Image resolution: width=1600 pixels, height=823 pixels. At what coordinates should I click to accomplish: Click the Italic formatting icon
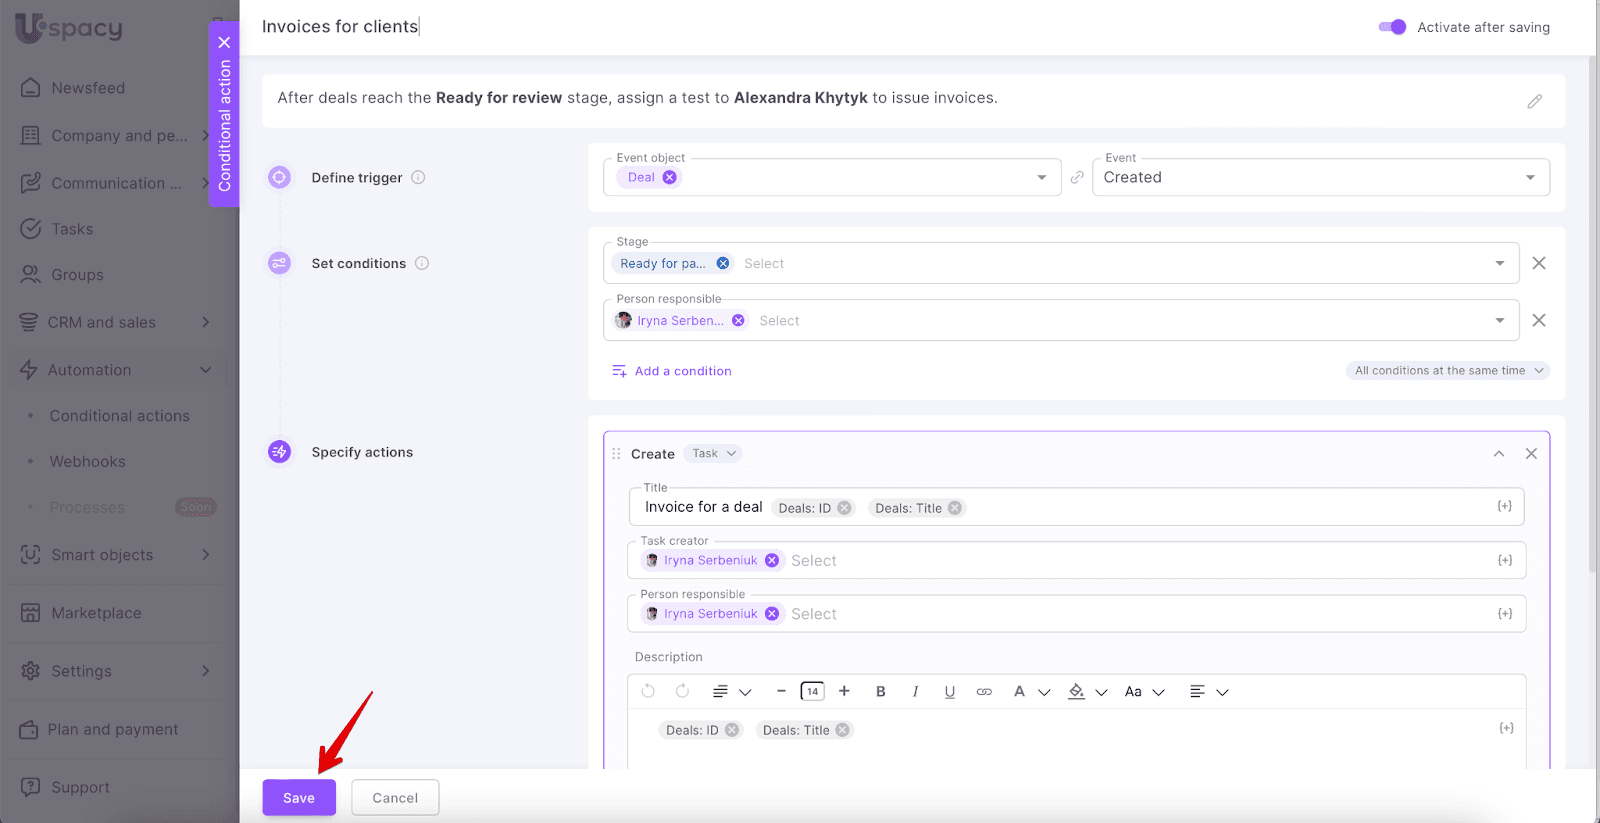pyautogui.click(x=915, y=692)
